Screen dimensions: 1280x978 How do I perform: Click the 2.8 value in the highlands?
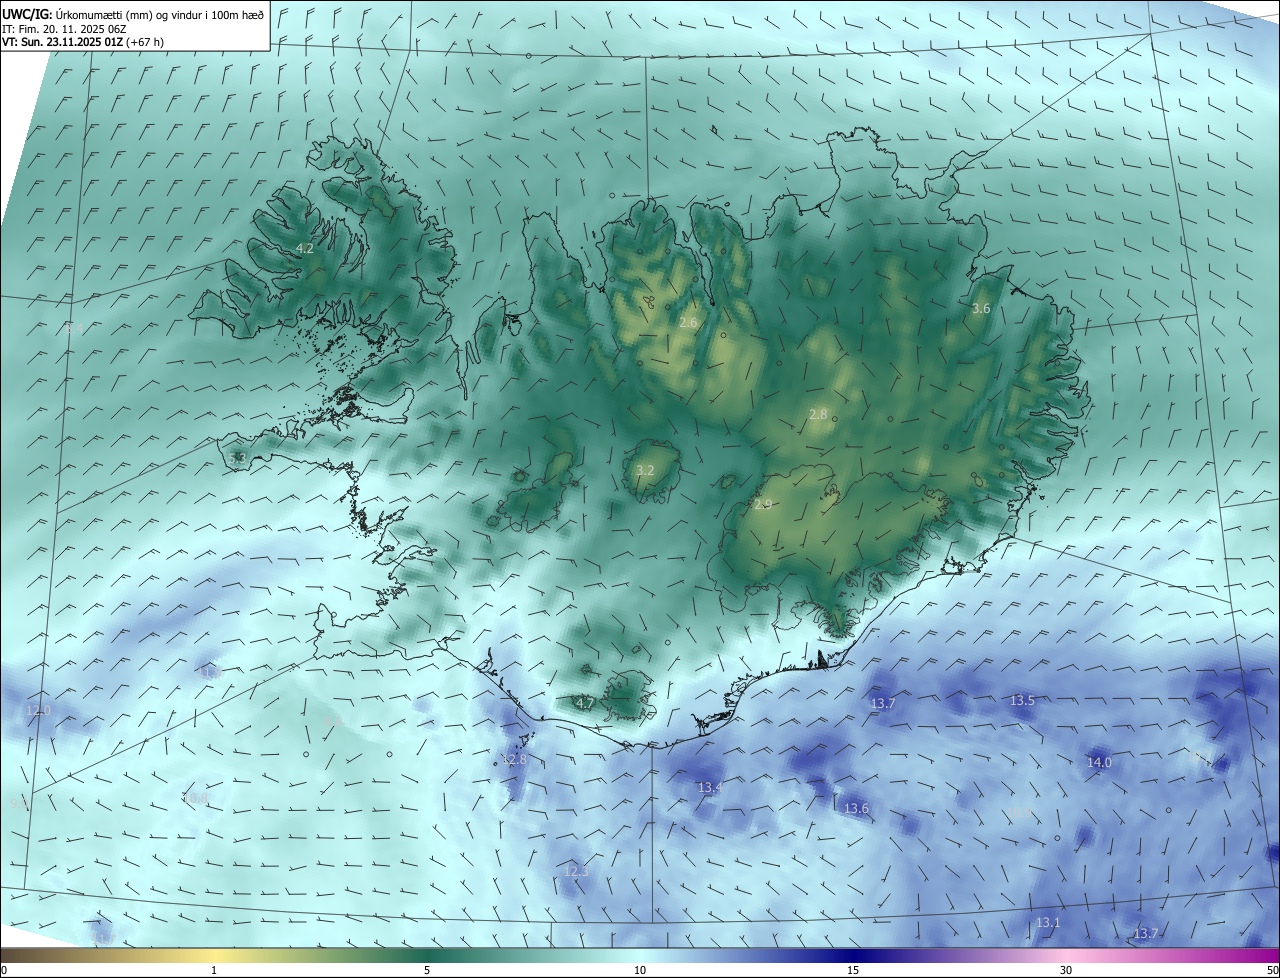[x=818, y=414]
